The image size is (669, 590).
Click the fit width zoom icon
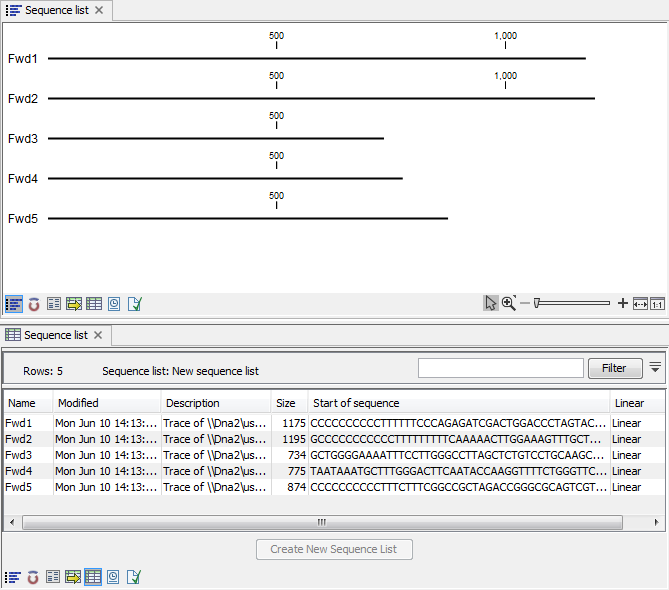pyautogui.click(x=640, y=304)
